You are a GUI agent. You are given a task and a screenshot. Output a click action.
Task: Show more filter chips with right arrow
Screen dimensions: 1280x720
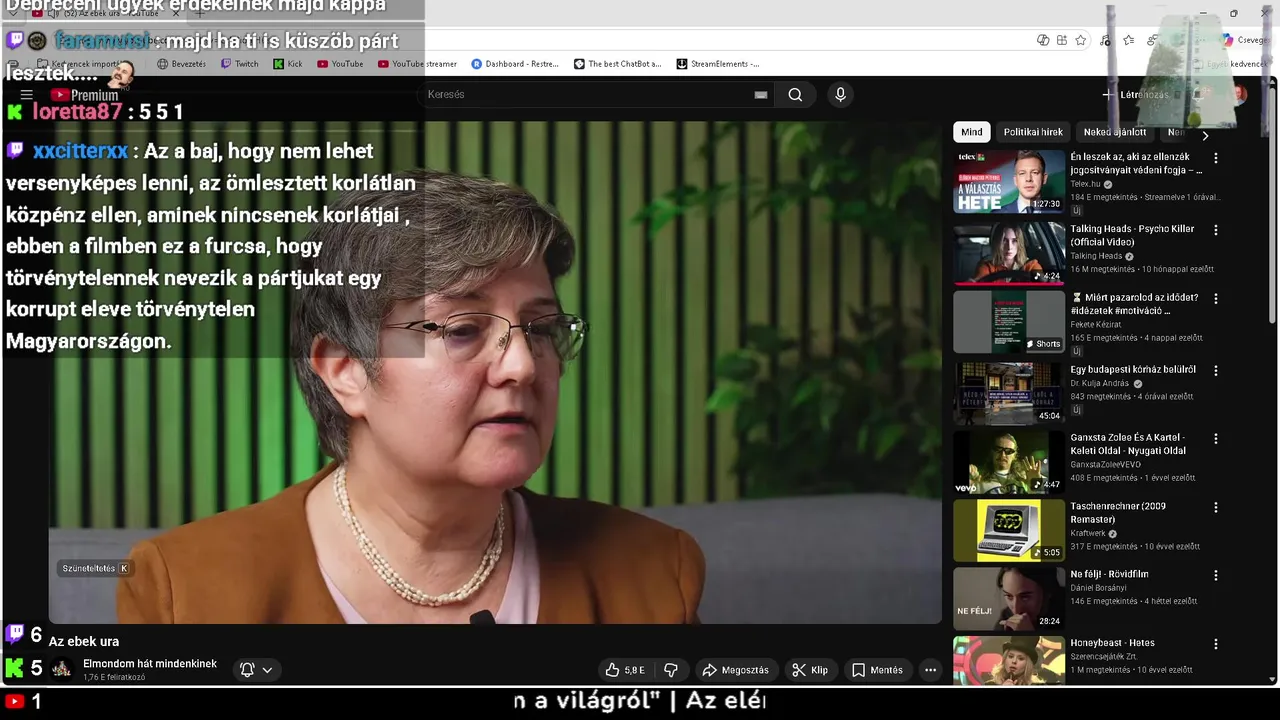click(x=1205, y=135)
